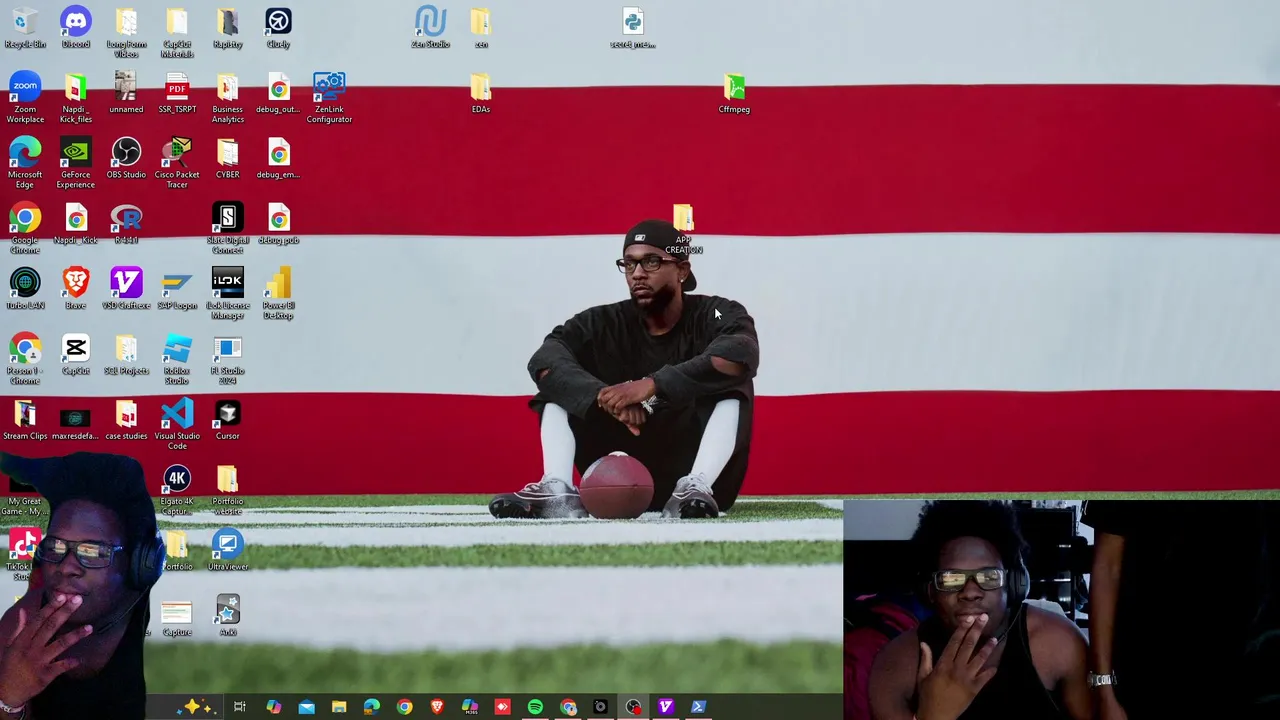Viewport: 1280px width, 720px height.
Task: Open the Napdi_Kick Chrome file
Action: pos(75,224)
